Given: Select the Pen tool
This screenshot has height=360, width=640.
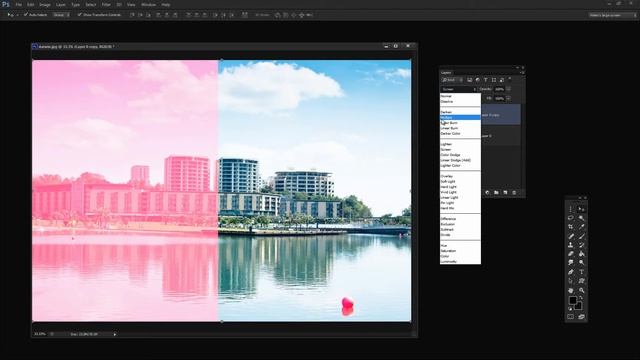Looking at the screenshot, I should [x=571, y=272].
